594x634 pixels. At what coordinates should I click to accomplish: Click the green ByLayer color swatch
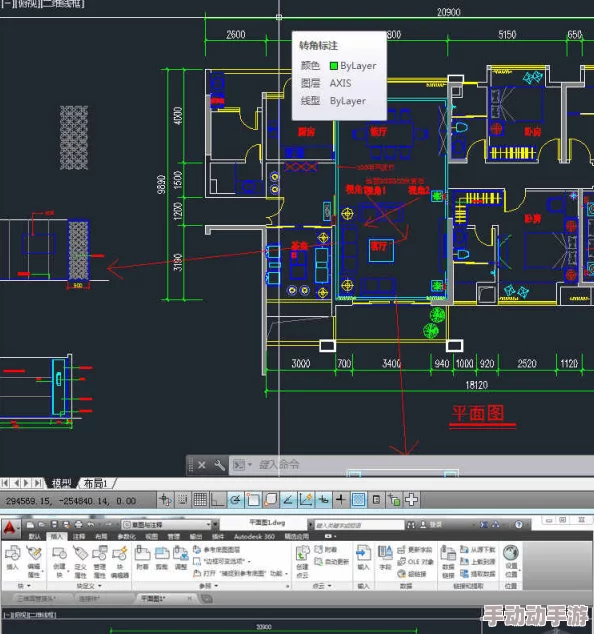pyautogui.click(x=334, y=66)
